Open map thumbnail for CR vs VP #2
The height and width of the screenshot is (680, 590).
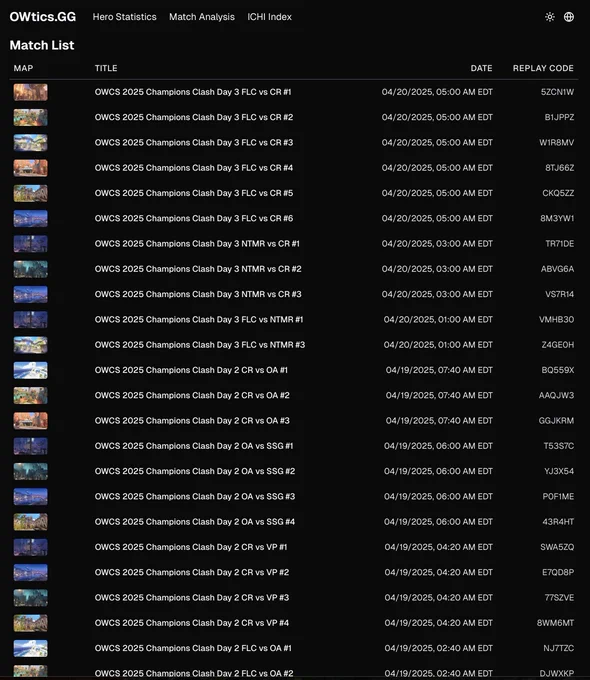tap(30, 572)
